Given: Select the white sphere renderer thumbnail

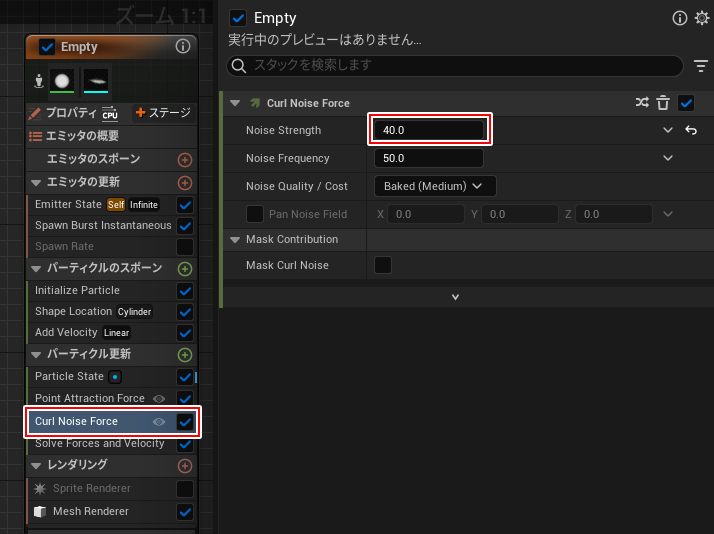Looking at the screenshot, I should click(x=62, y=81).
